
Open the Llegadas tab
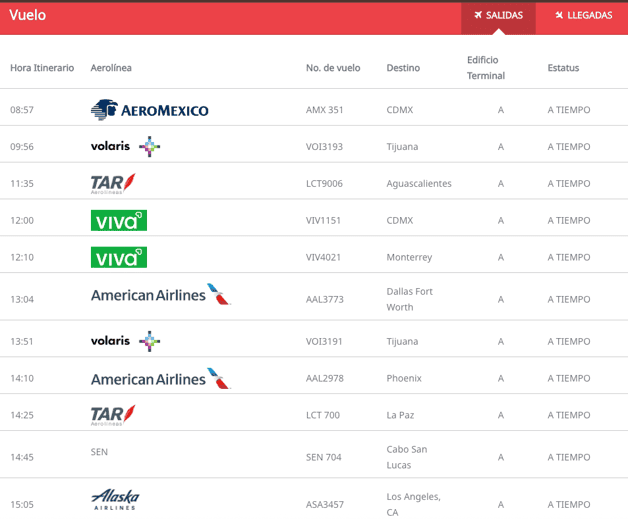[x=582, y=16]
